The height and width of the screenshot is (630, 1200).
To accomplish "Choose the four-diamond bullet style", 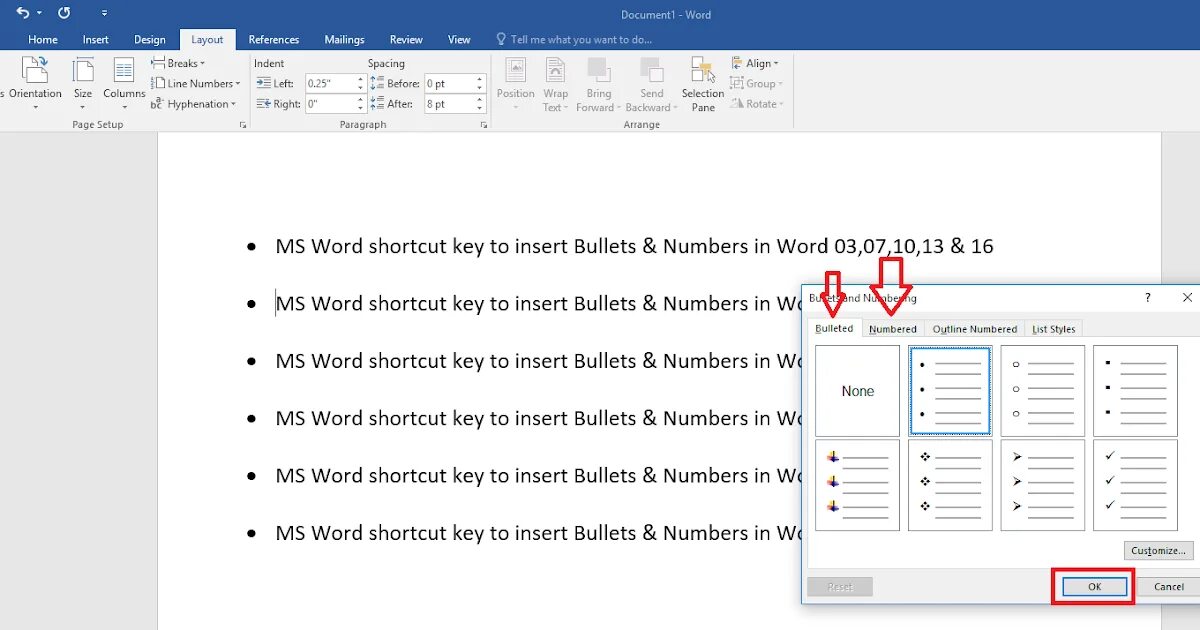I will coord(950,485).
